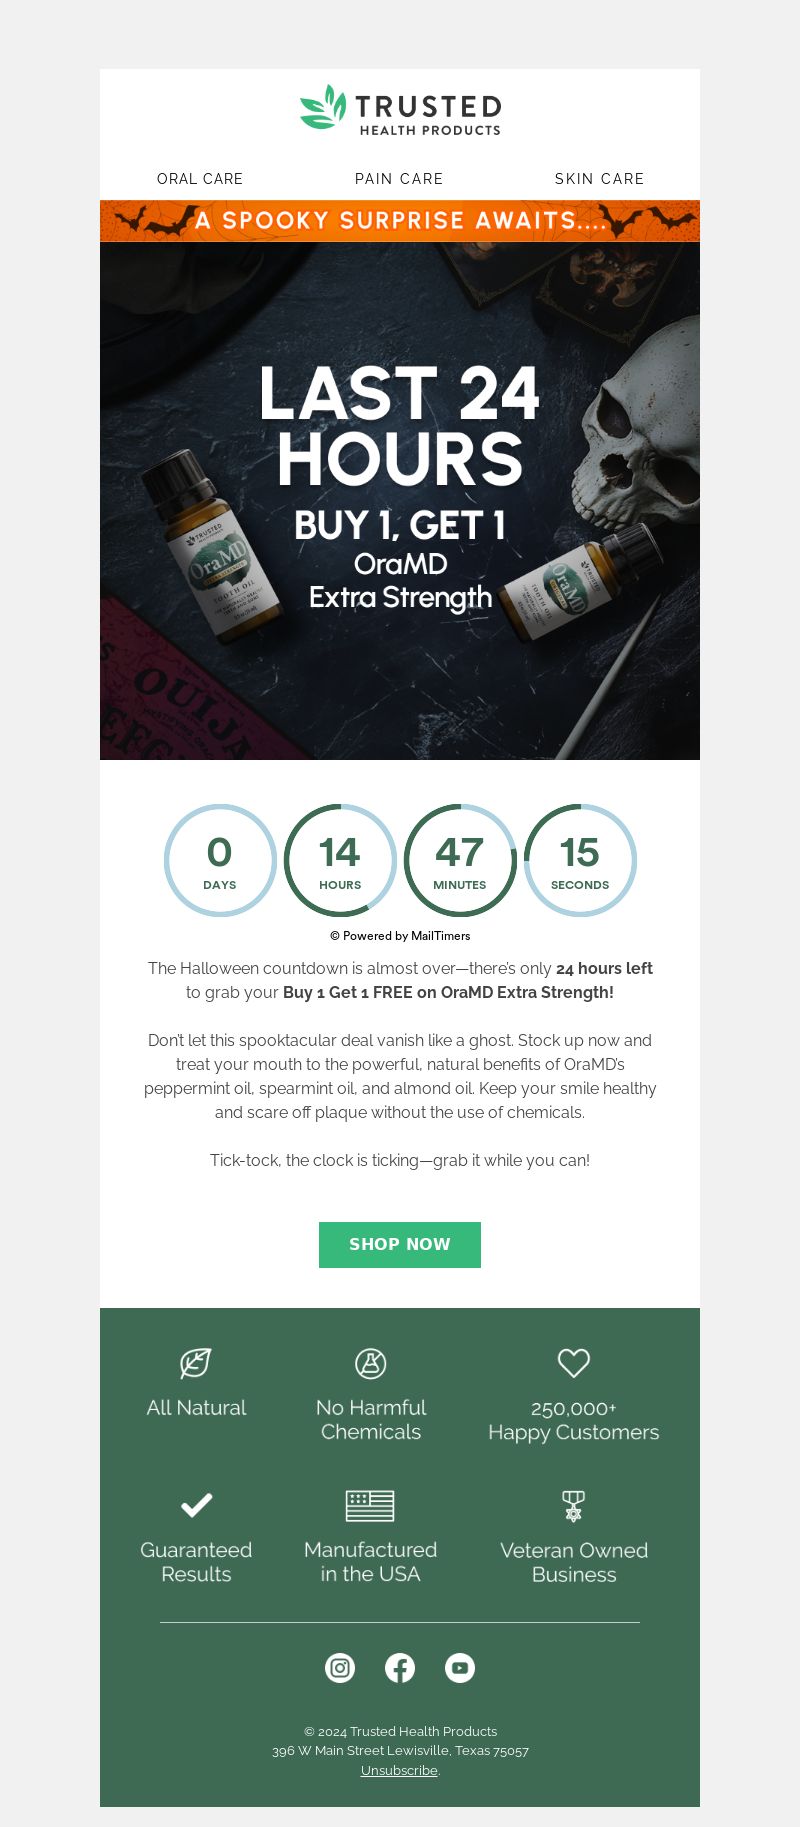Open the Pain Care menu link

tap(399, 179)
